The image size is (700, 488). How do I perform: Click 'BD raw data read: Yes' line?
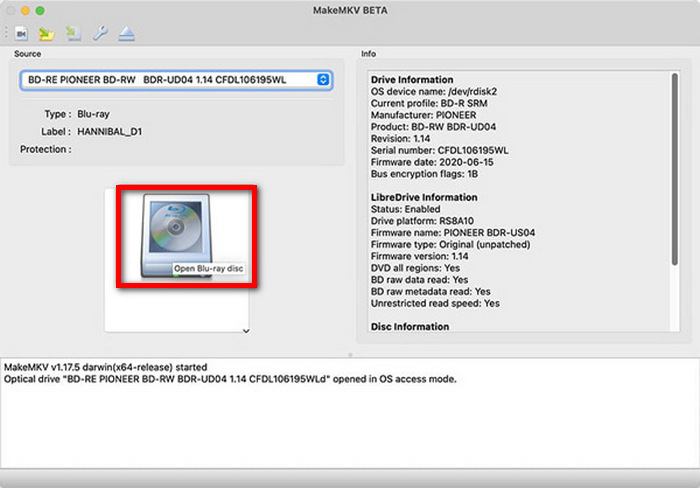click(420, 280)
